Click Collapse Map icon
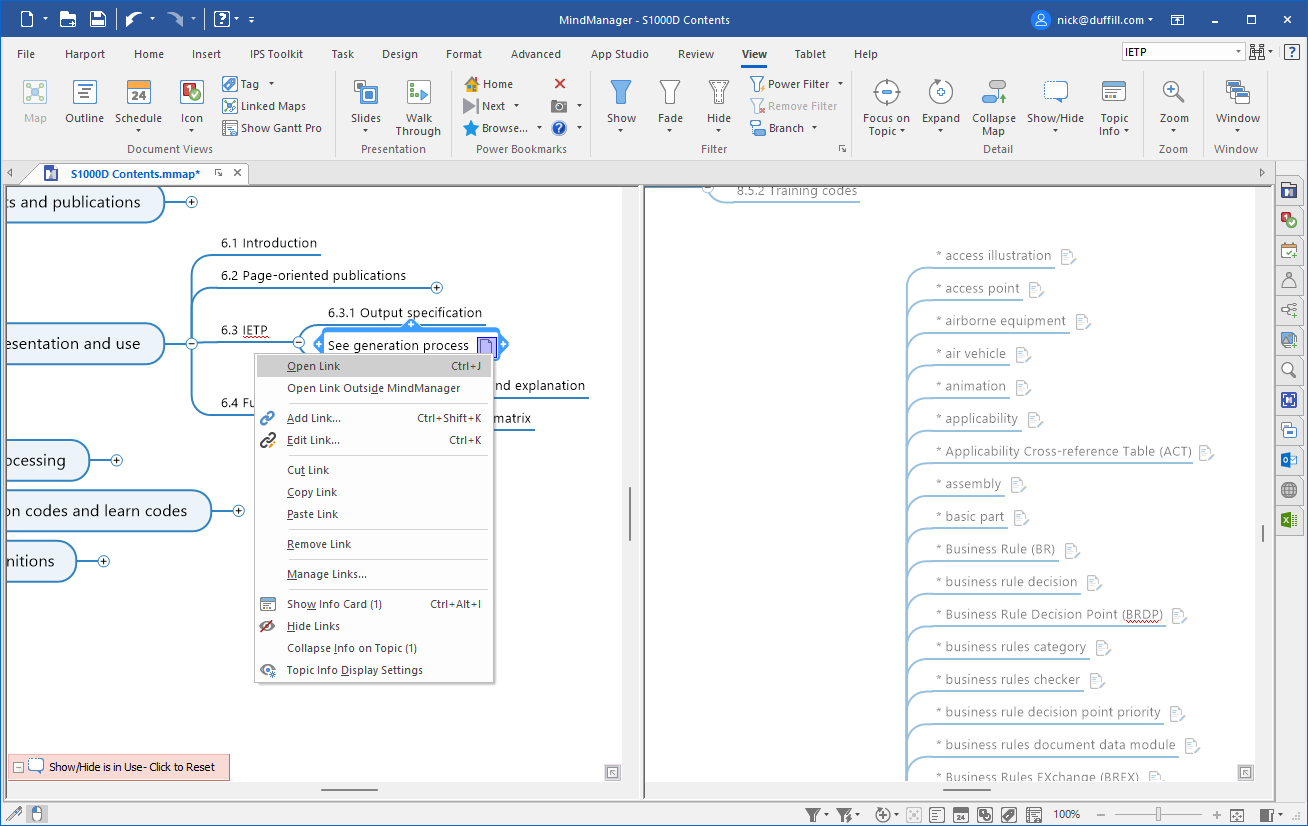 pos(994,93)
